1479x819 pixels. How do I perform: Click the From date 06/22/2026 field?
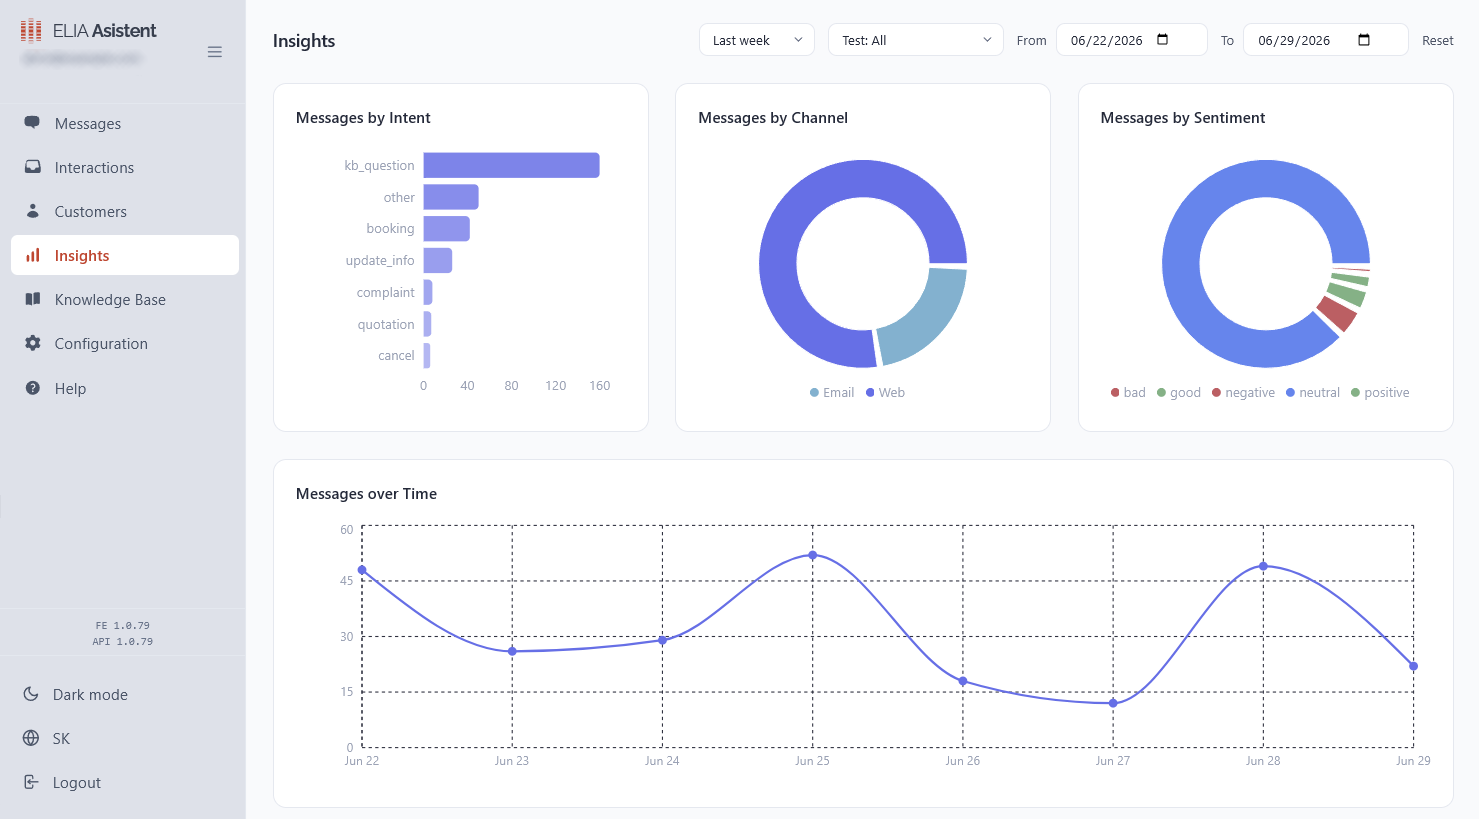[x=1131, y=40]
